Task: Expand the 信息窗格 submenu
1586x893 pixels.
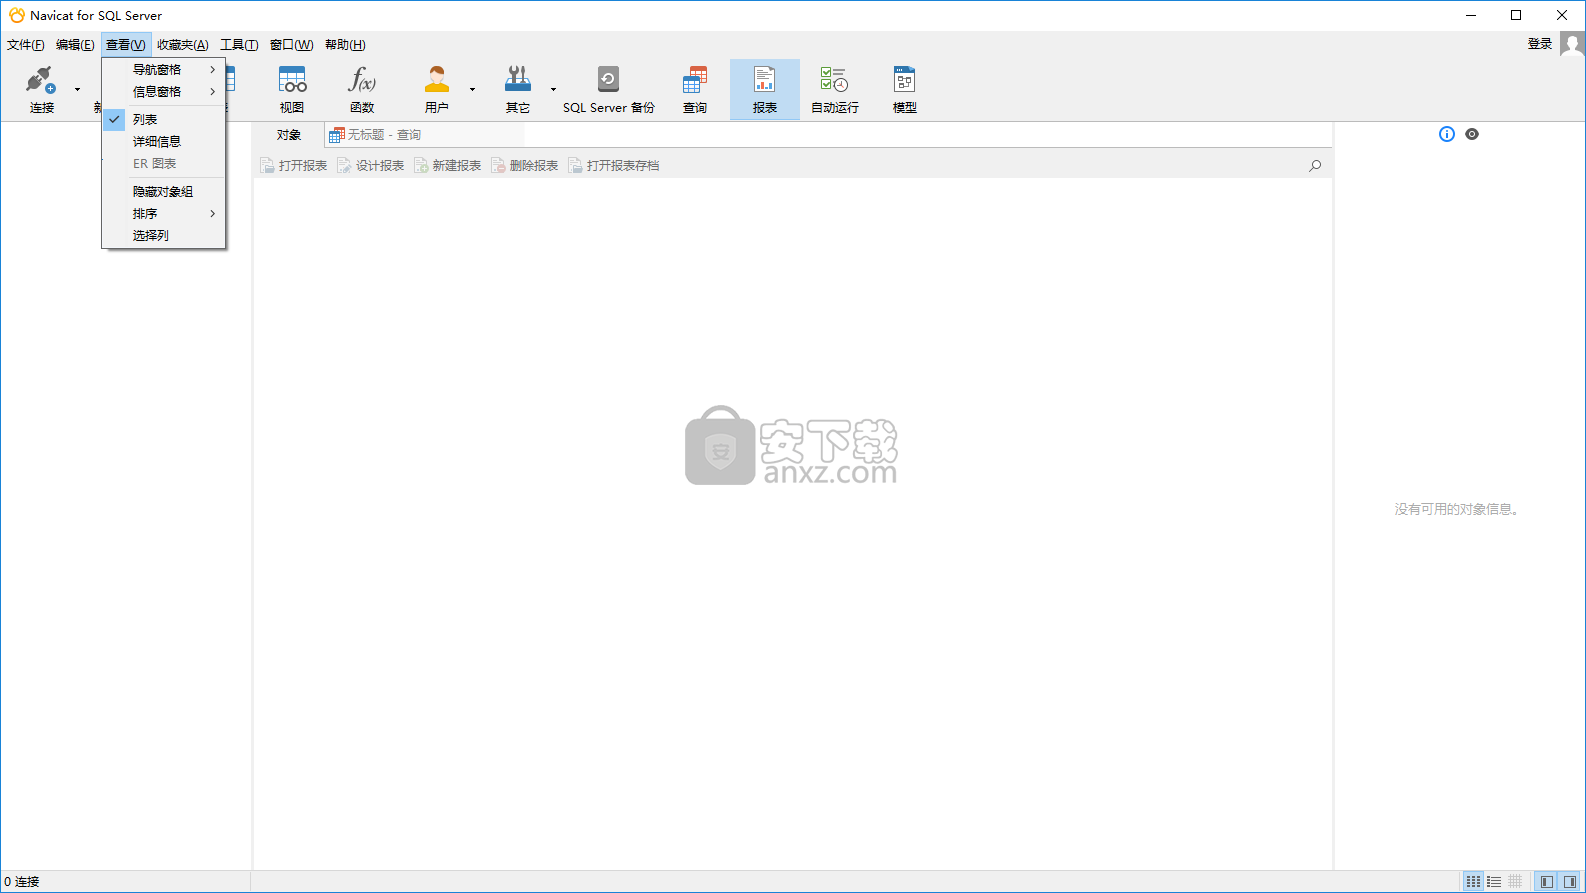Action: [164, 91]
